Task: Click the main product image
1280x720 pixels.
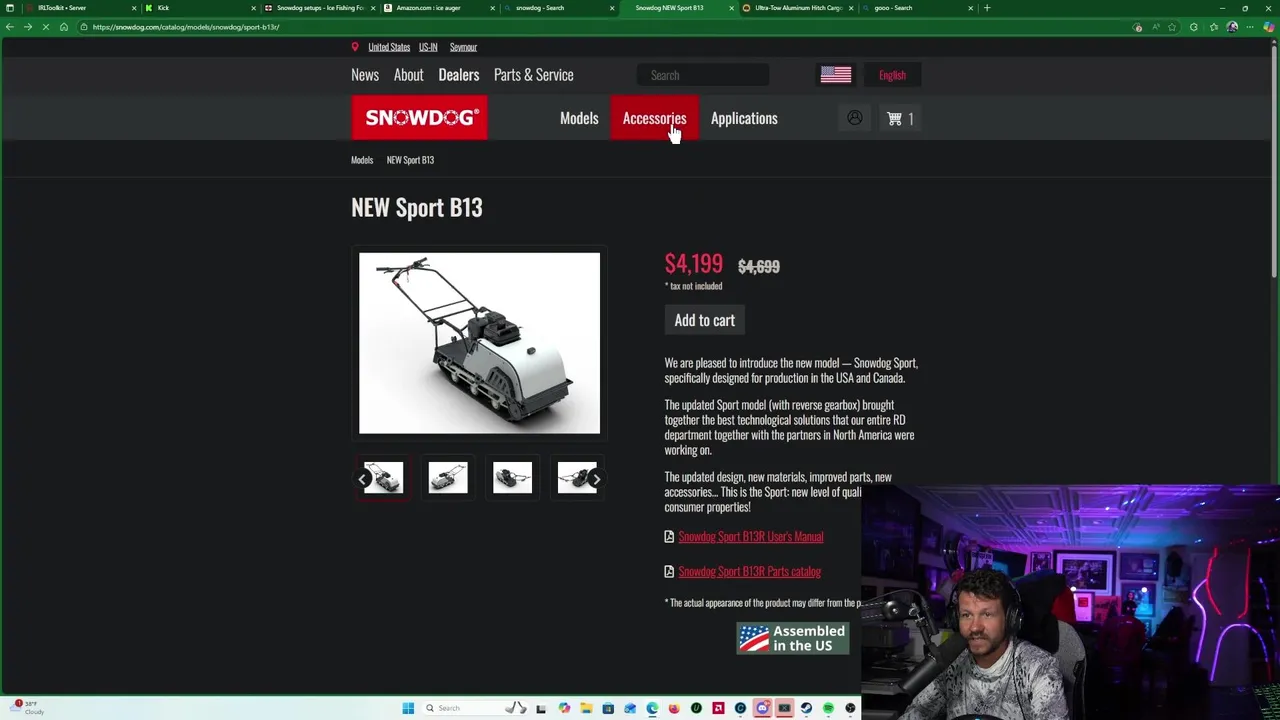Action: (480, 343)
